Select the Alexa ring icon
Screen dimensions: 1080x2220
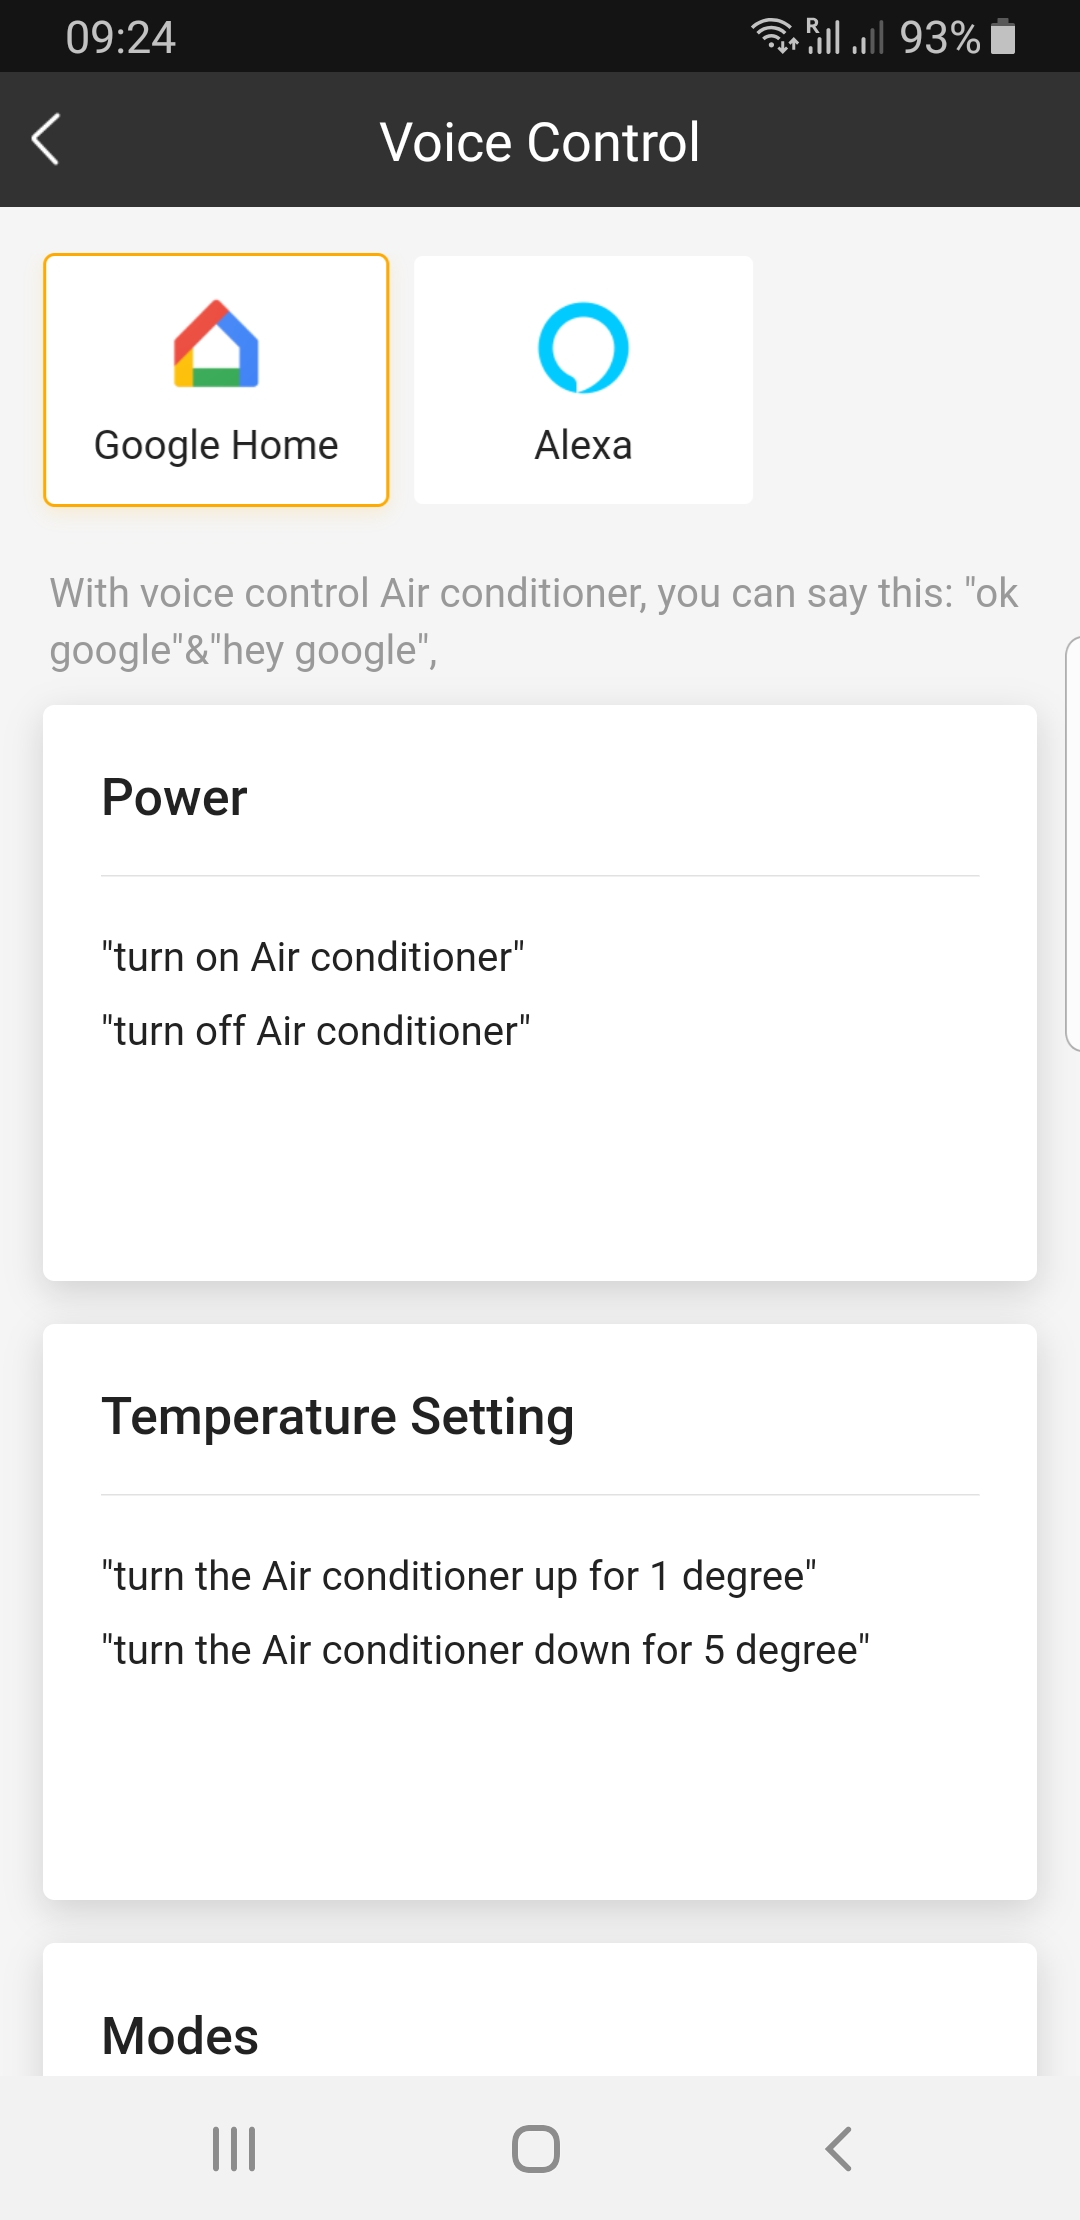point(583,347)
